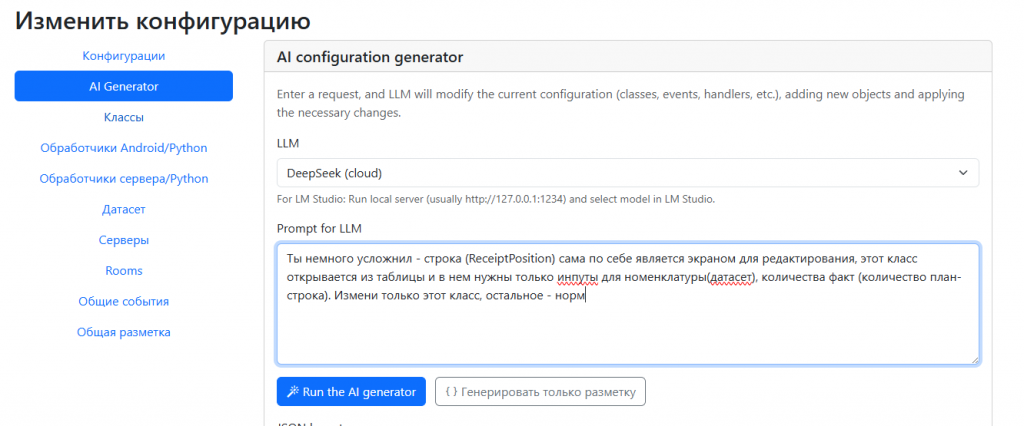This screenshot has width=1024, height=426.
Task: Click the textarea resize handle corner
Action: point(974,359)
